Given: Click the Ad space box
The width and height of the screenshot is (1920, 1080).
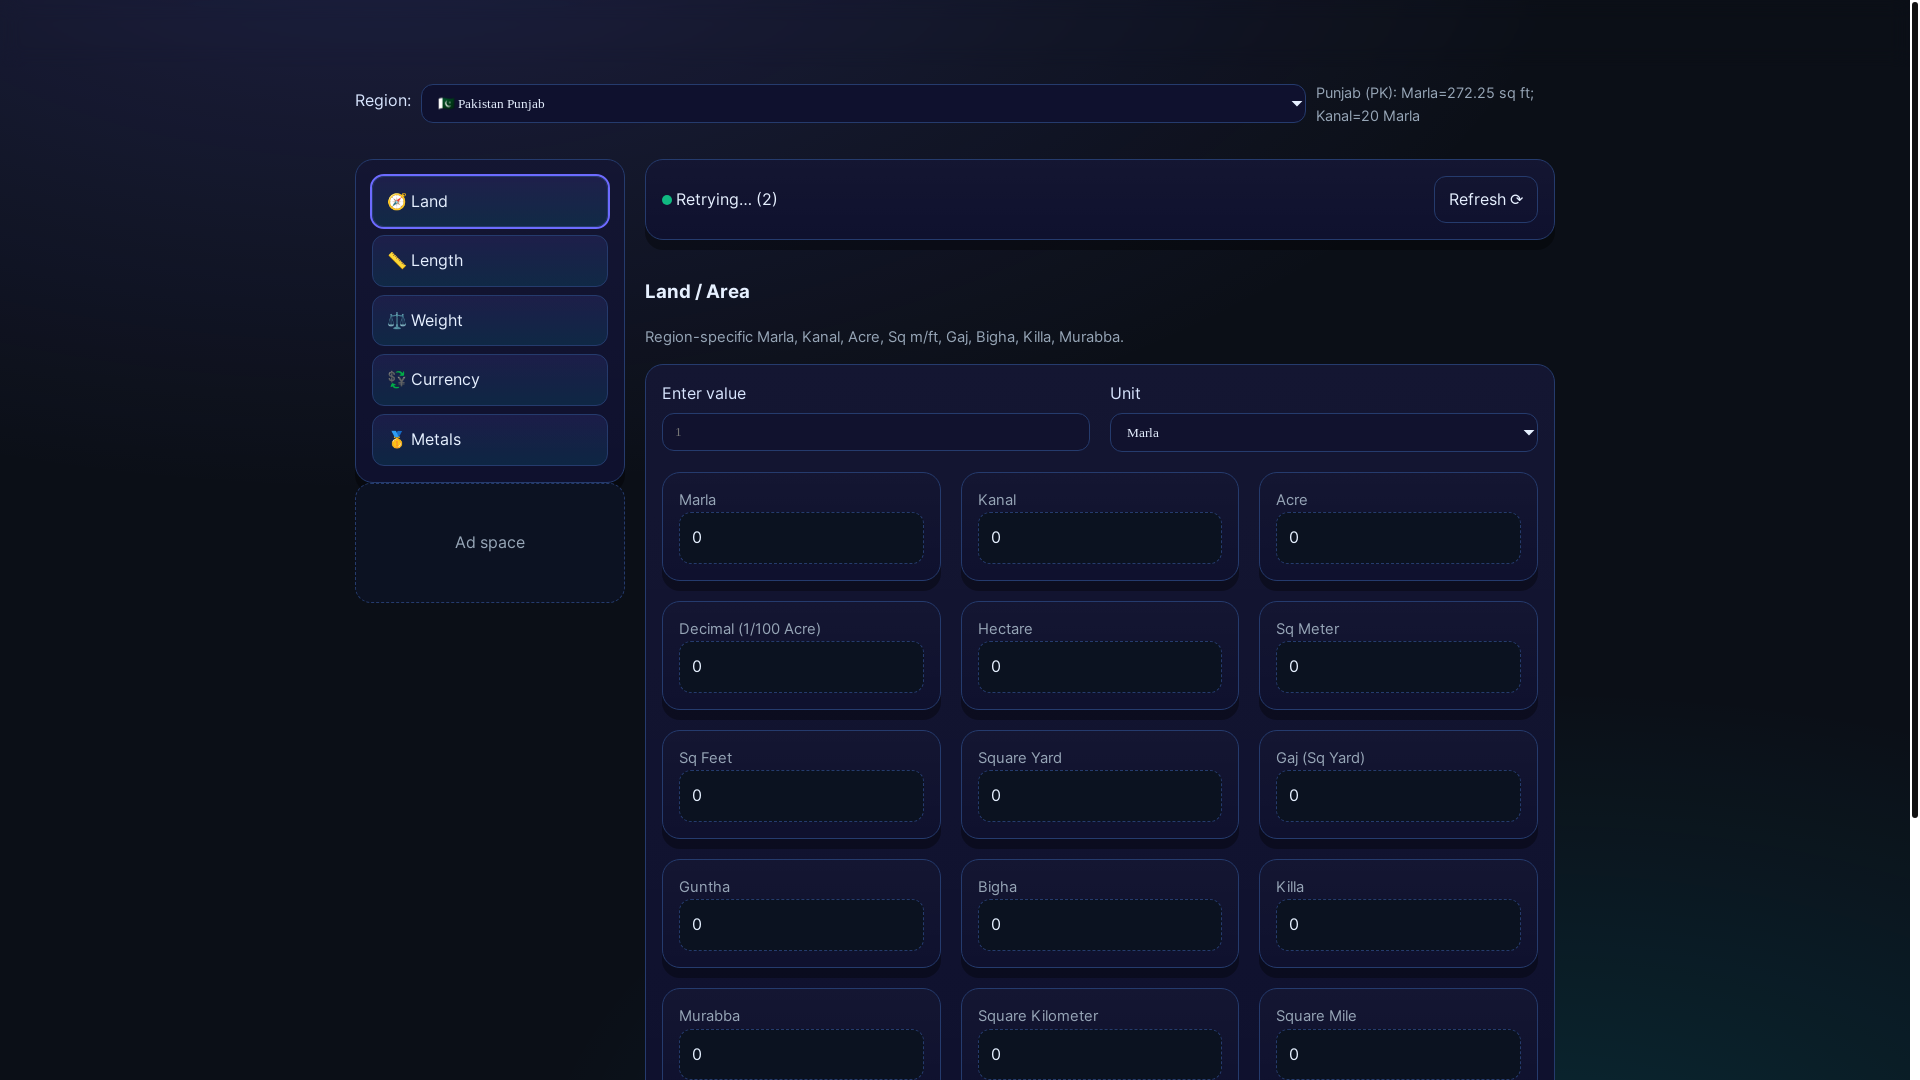Looking at the screenshot, I should (490, 543).
